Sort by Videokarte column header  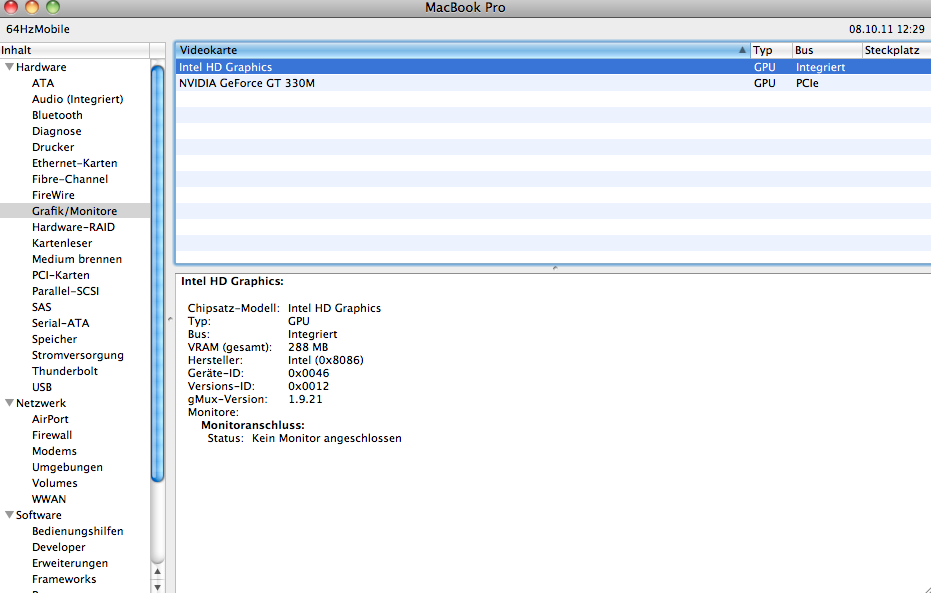coord(463,50)
